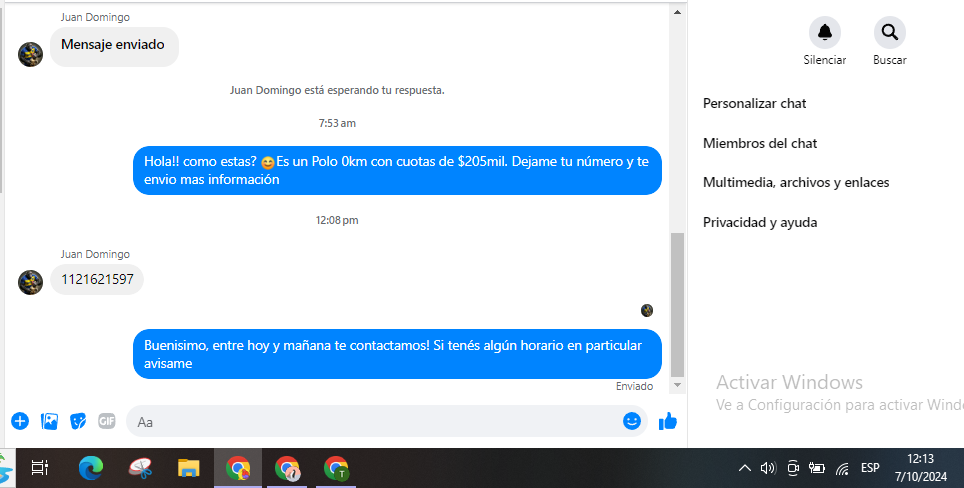
Task: Click the chat scrollbar up arrow
Action: click(x=678, y=12)
